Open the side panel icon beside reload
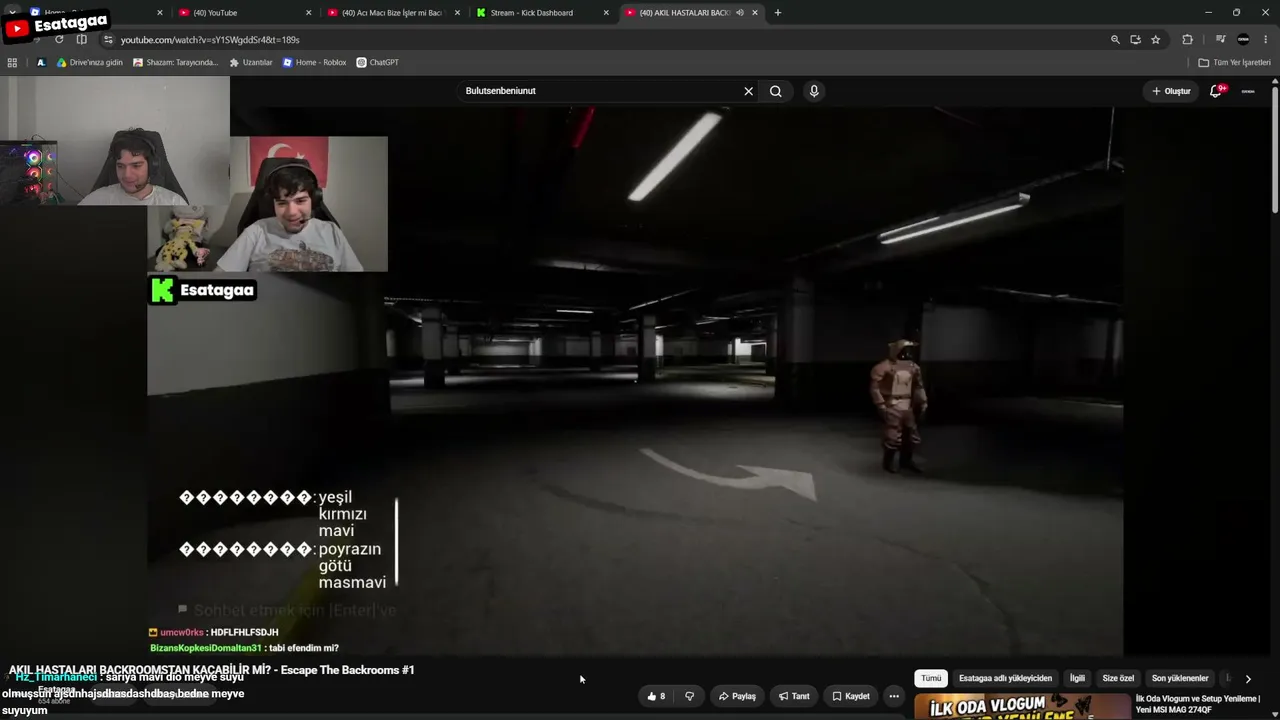 pos(82,39)
